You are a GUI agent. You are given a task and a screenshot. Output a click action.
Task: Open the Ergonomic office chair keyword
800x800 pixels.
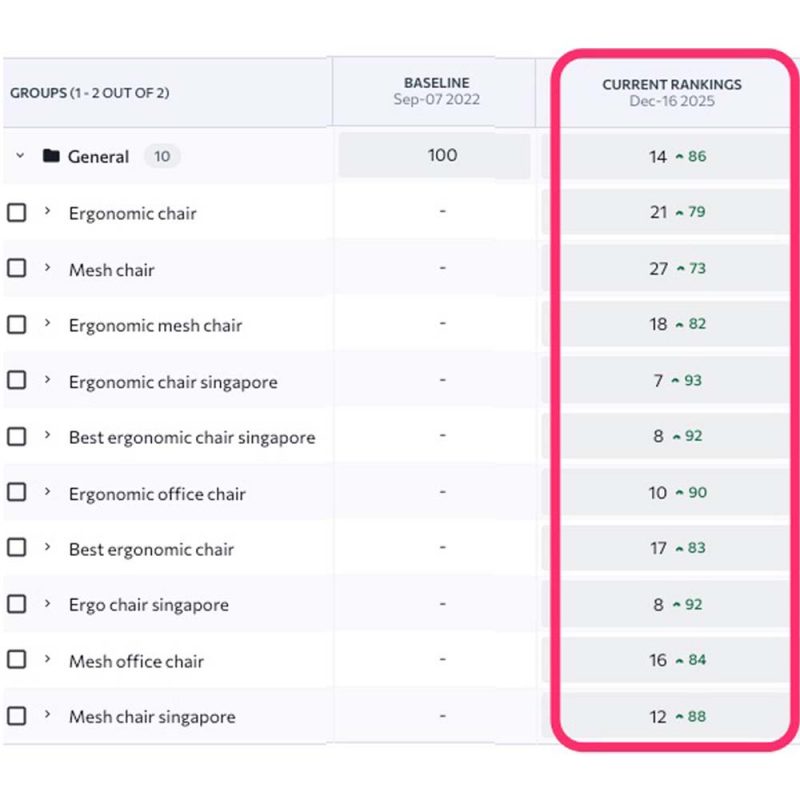point(156,494)
